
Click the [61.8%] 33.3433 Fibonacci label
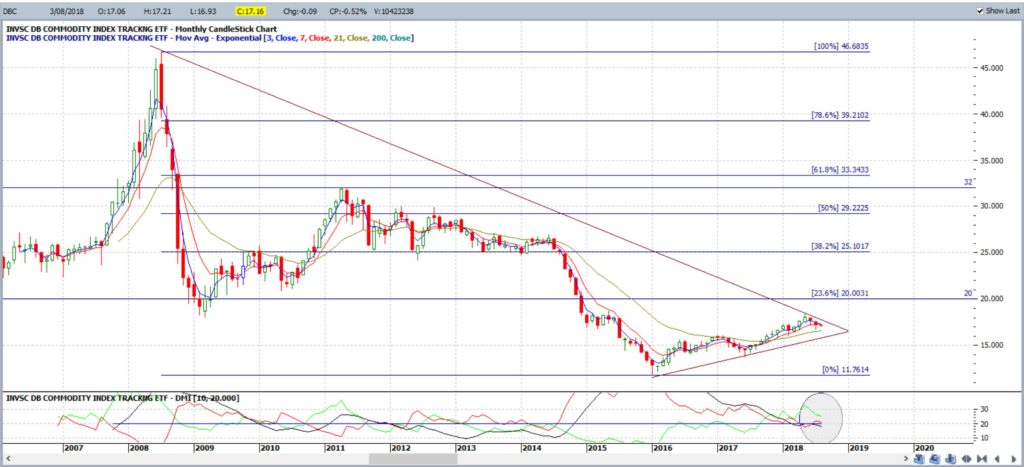tap(840, 170)
